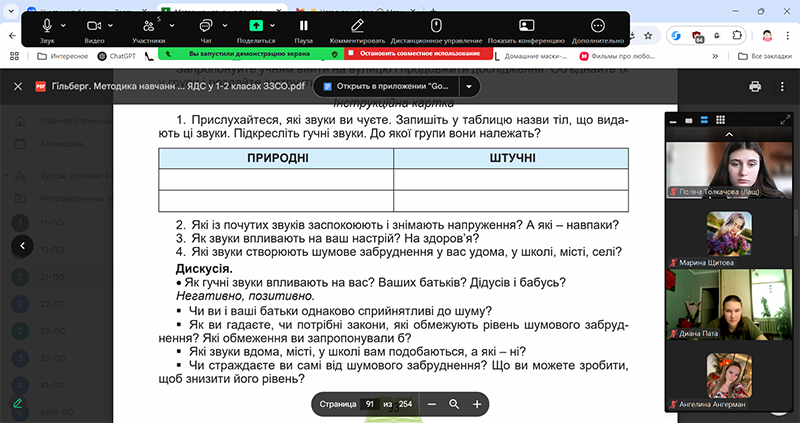Click the green screen sharing status bar
This screenshot has width=800, height=423.
pos(251,53)
